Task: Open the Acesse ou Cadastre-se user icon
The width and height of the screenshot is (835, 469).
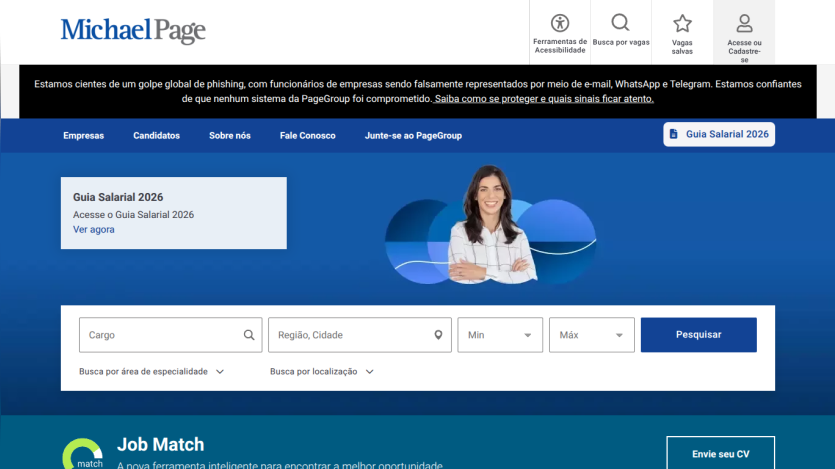Action: (744, 23)
